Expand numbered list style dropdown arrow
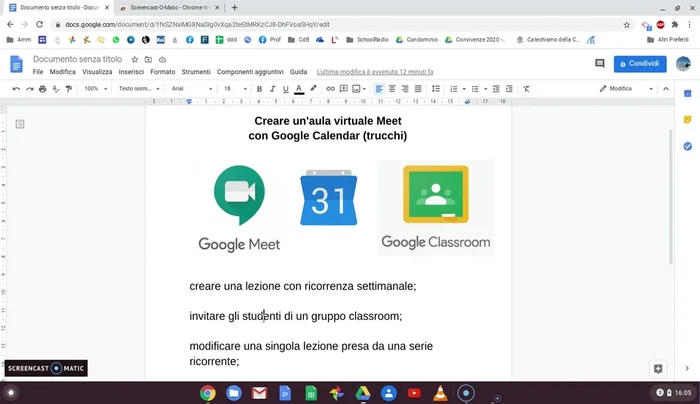700x404 pixels. click(x=464, y=89)
